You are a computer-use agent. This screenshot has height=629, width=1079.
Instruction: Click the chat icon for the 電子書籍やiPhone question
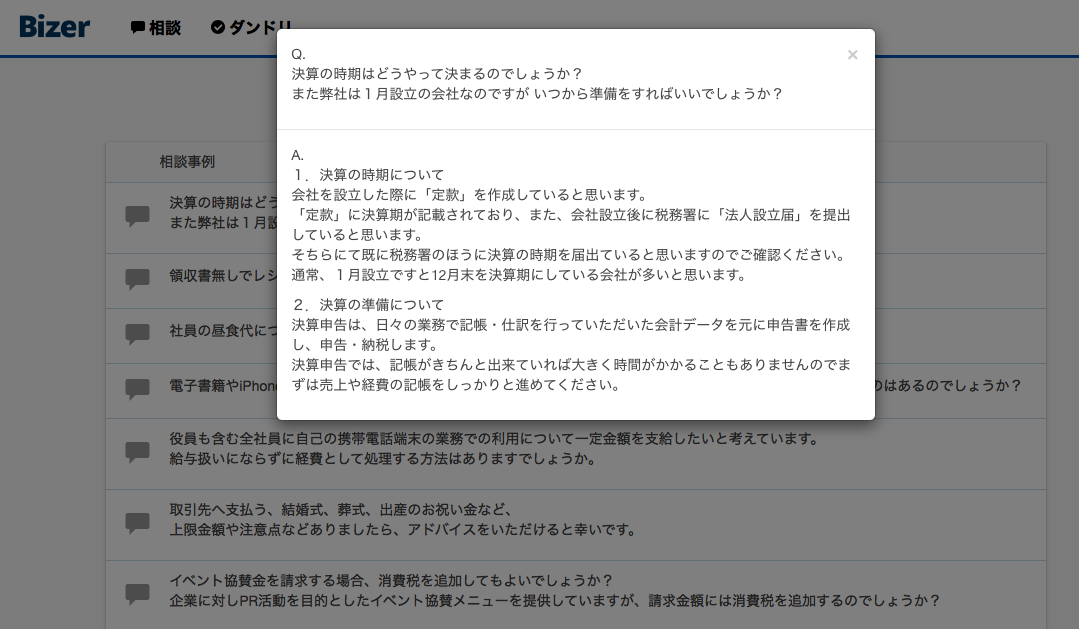click(138, 389)
